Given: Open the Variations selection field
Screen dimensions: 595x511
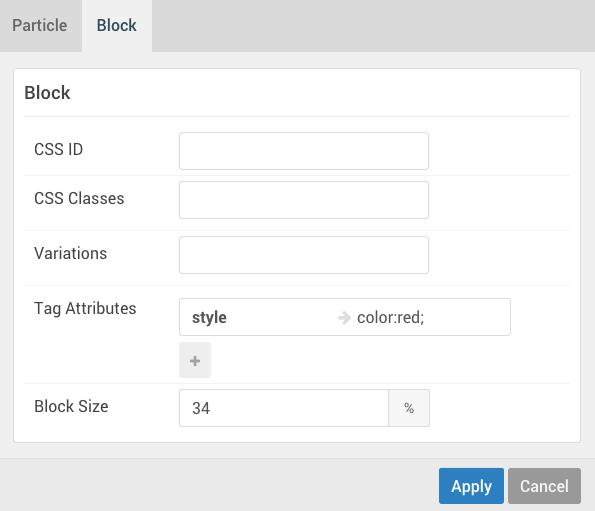Looking at the screenshot, I should [304, 255].
